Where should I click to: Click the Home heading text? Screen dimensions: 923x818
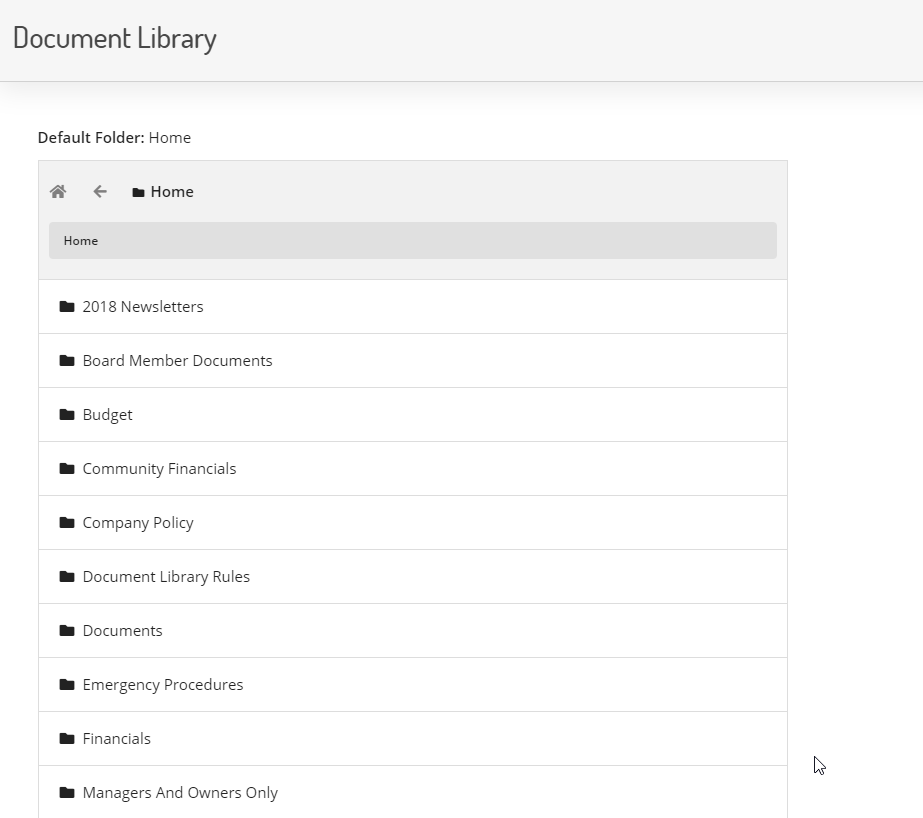coord(172,192)
